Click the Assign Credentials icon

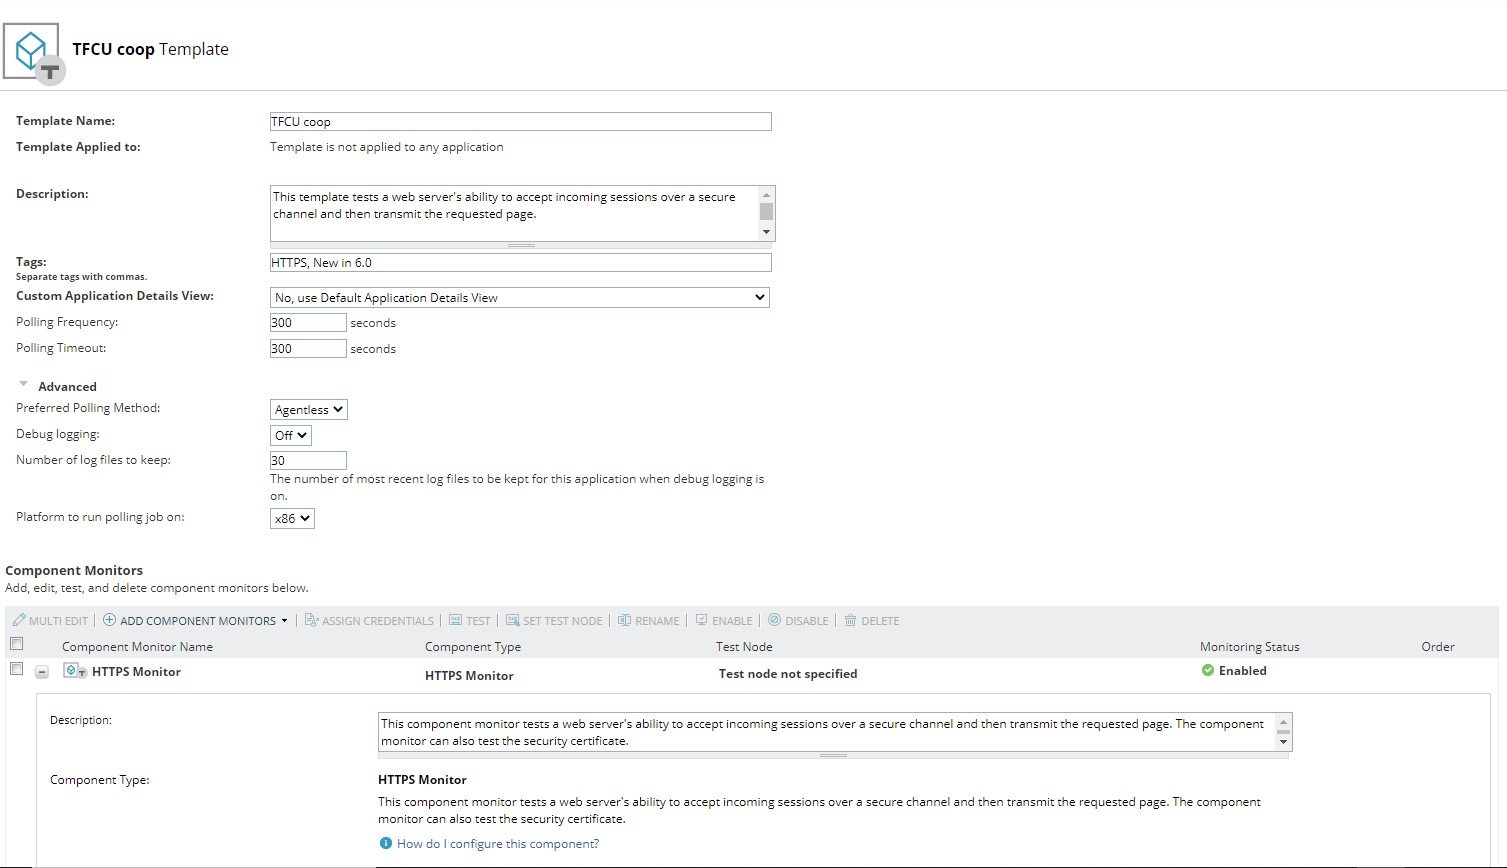click(311, 620)
